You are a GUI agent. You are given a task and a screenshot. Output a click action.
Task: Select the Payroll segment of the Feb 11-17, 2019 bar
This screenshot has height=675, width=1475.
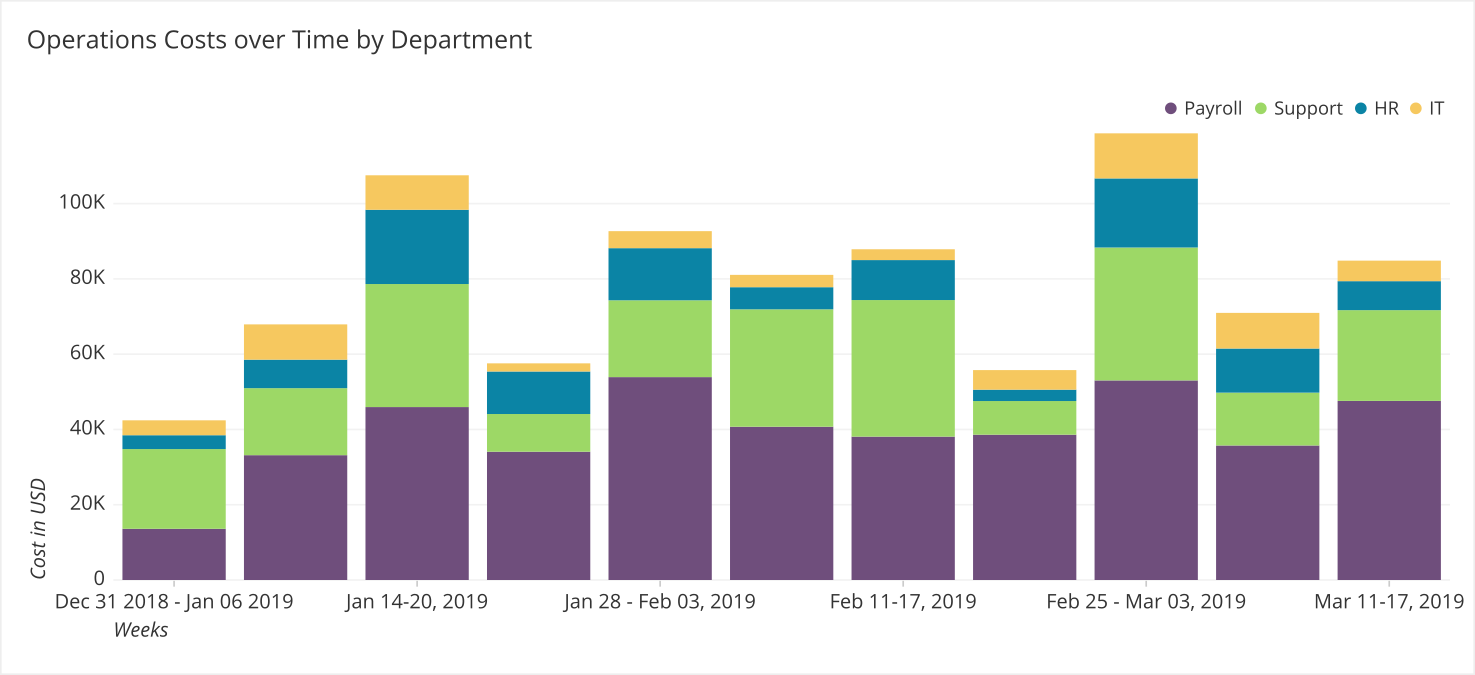[x=903, y=508]
